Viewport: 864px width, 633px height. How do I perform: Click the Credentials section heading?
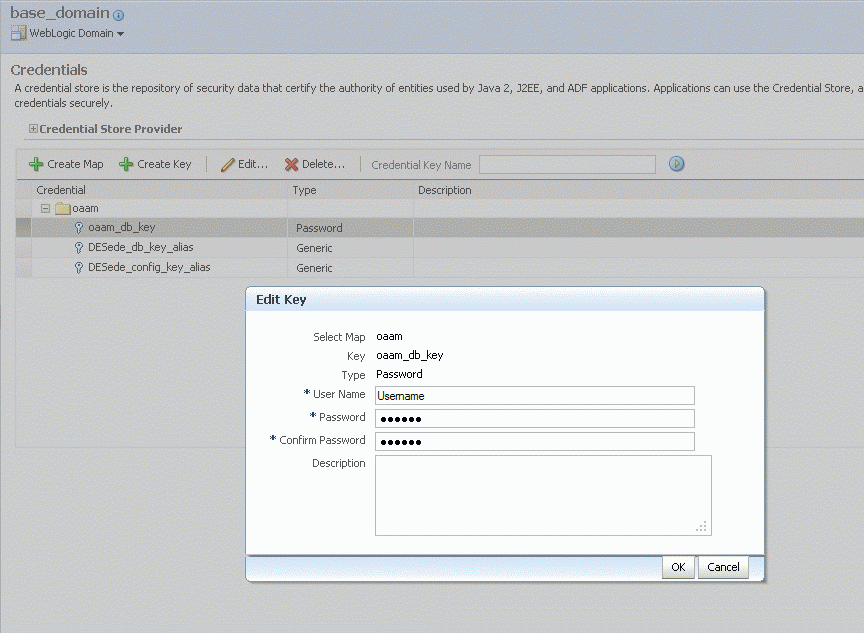coord(49,70)
